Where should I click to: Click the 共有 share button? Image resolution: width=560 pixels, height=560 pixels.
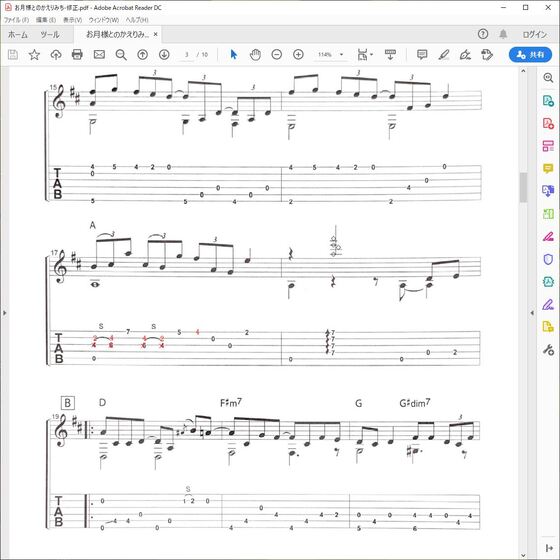tap(530, 55)
